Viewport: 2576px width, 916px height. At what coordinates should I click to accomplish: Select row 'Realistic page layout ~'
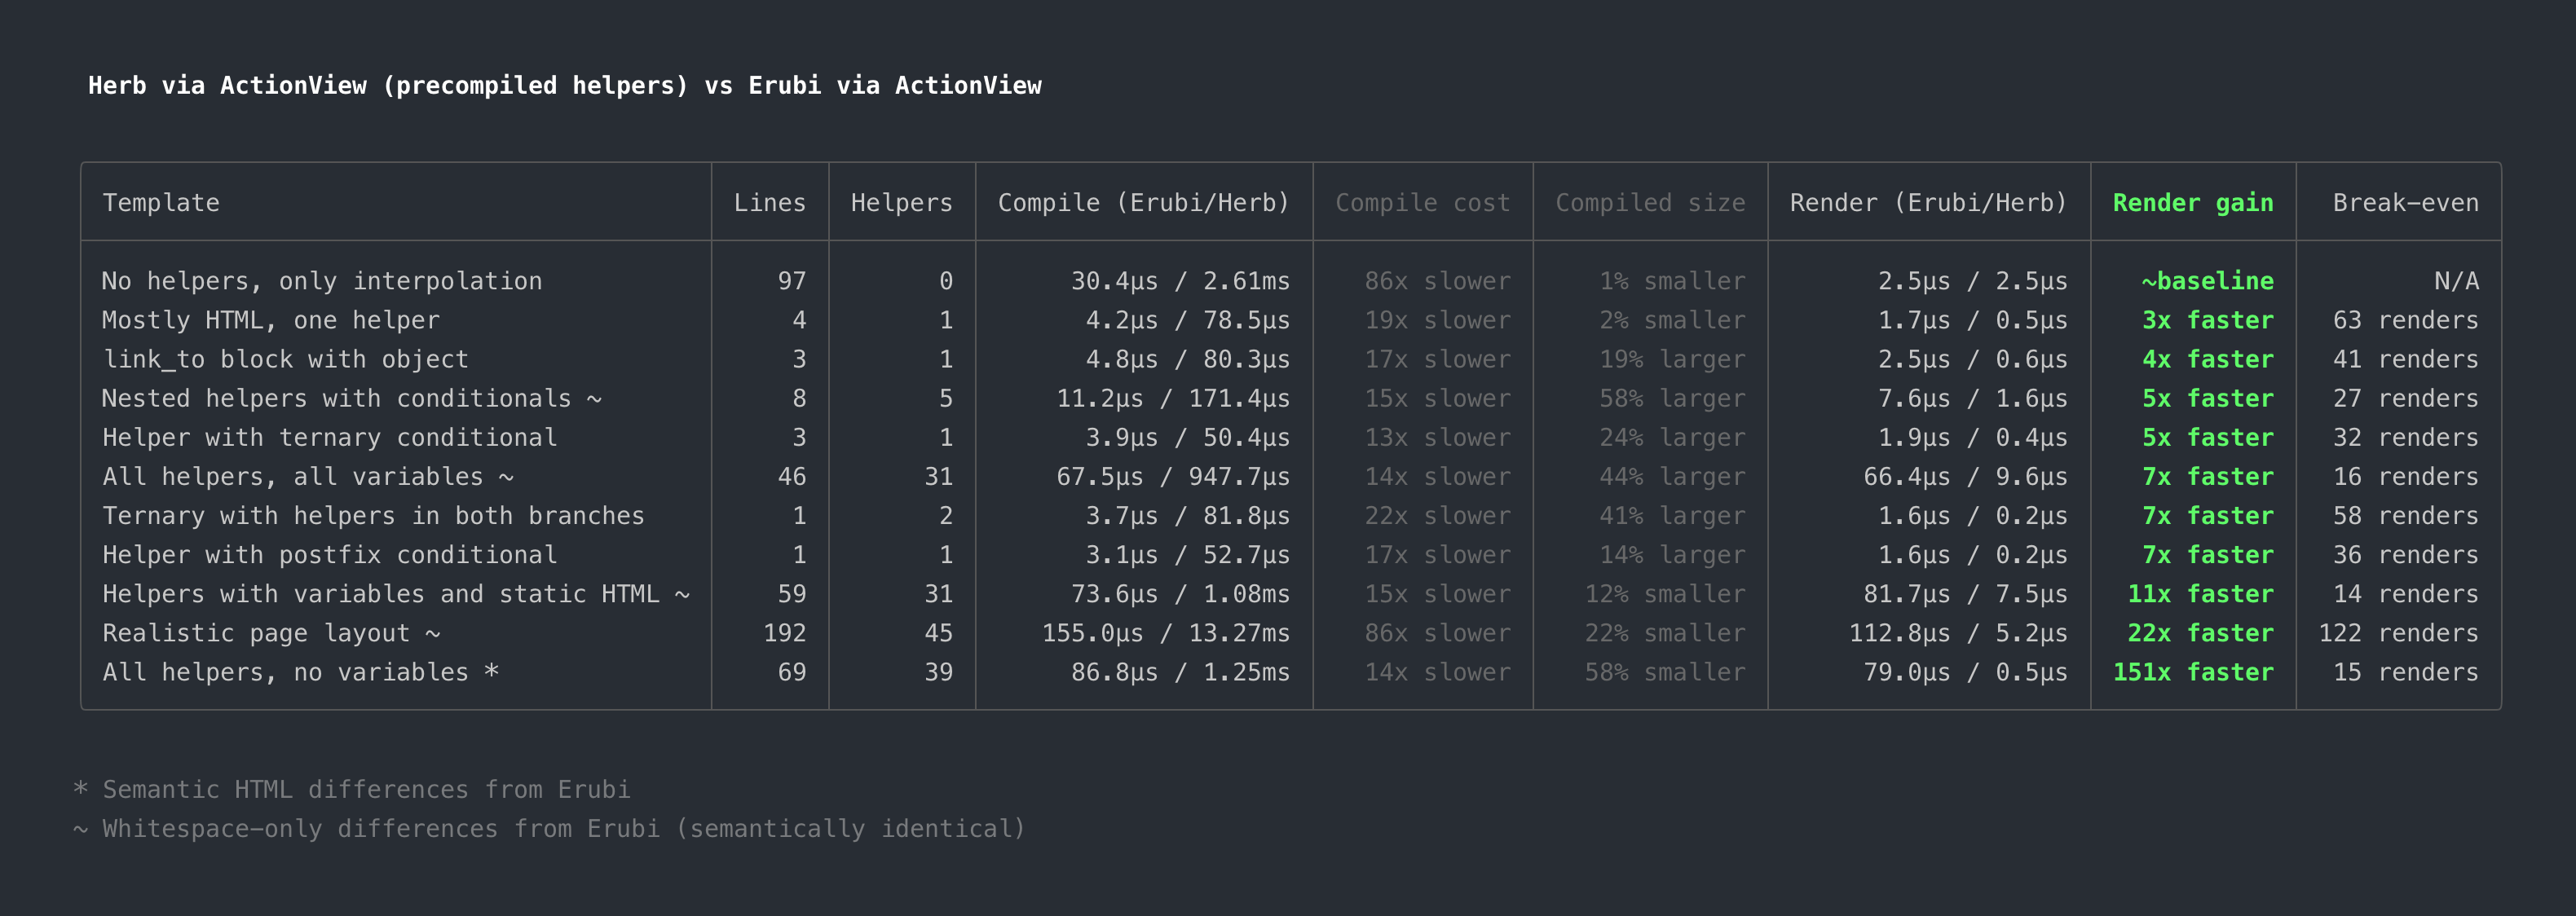pos(1290,632)
